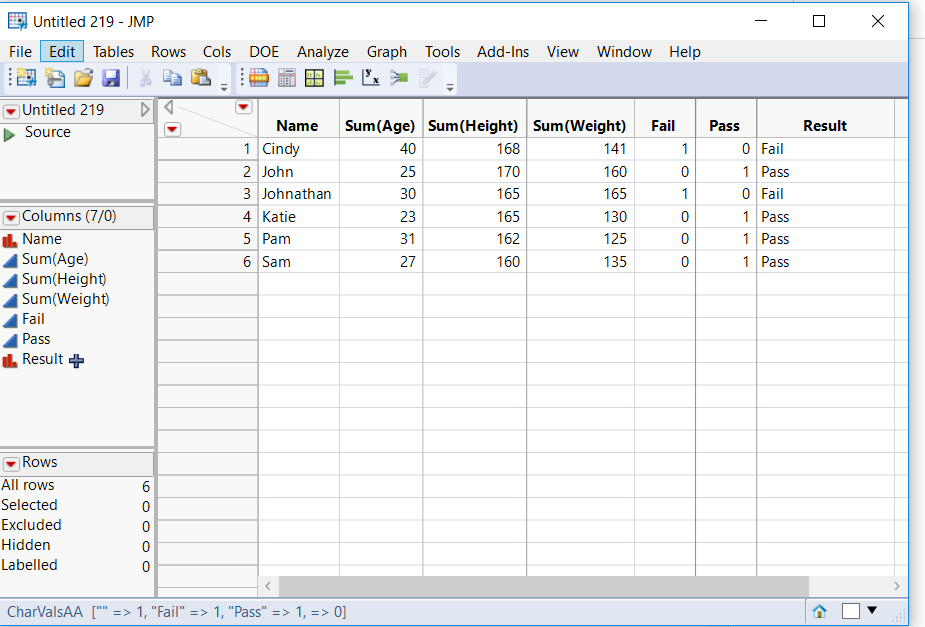
Task: Click the horizontal scrollbar right arrow
Action: point(896,586)
